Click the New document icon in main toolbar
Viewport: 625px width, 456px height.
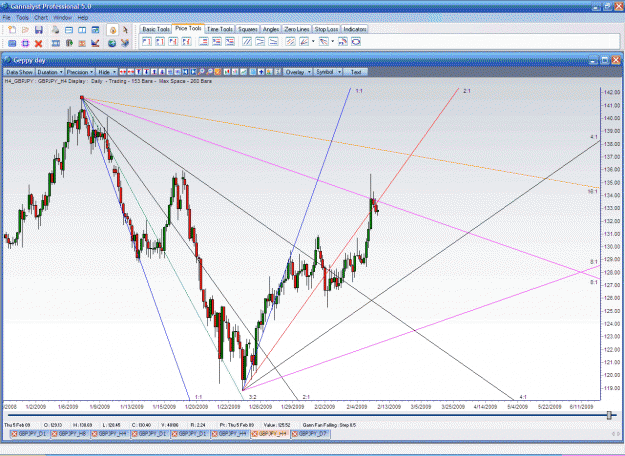[12, 30]
